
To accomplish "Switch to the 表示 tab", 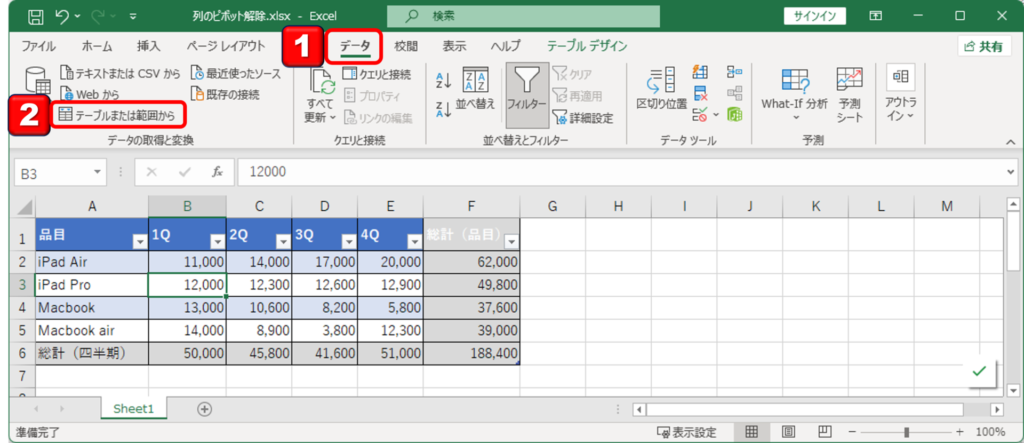I will tap(455, 46).
